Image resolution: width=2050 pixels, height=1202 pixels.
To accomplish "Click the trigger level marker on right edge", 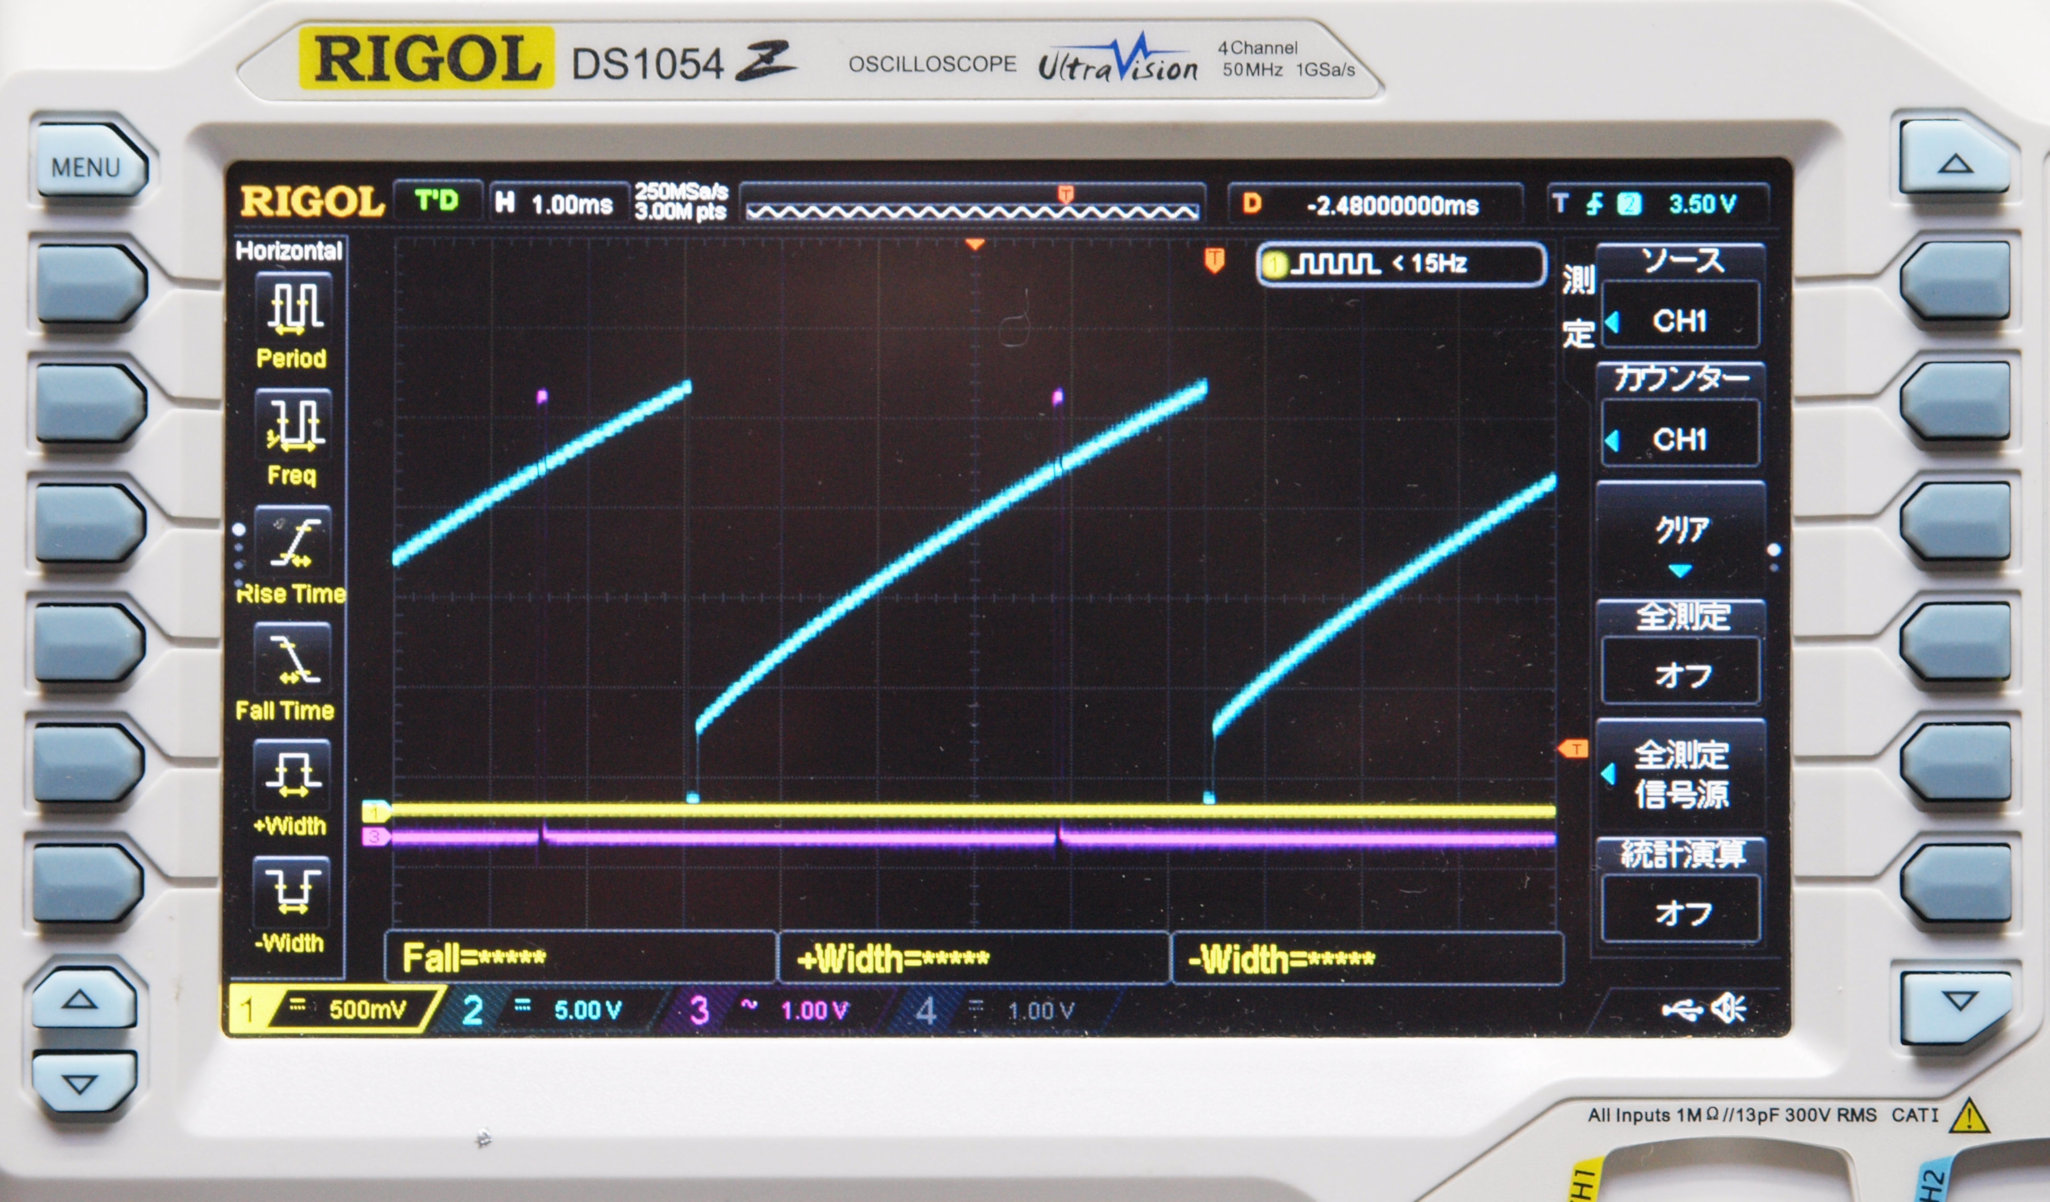I will click(x=1573, y=749).
